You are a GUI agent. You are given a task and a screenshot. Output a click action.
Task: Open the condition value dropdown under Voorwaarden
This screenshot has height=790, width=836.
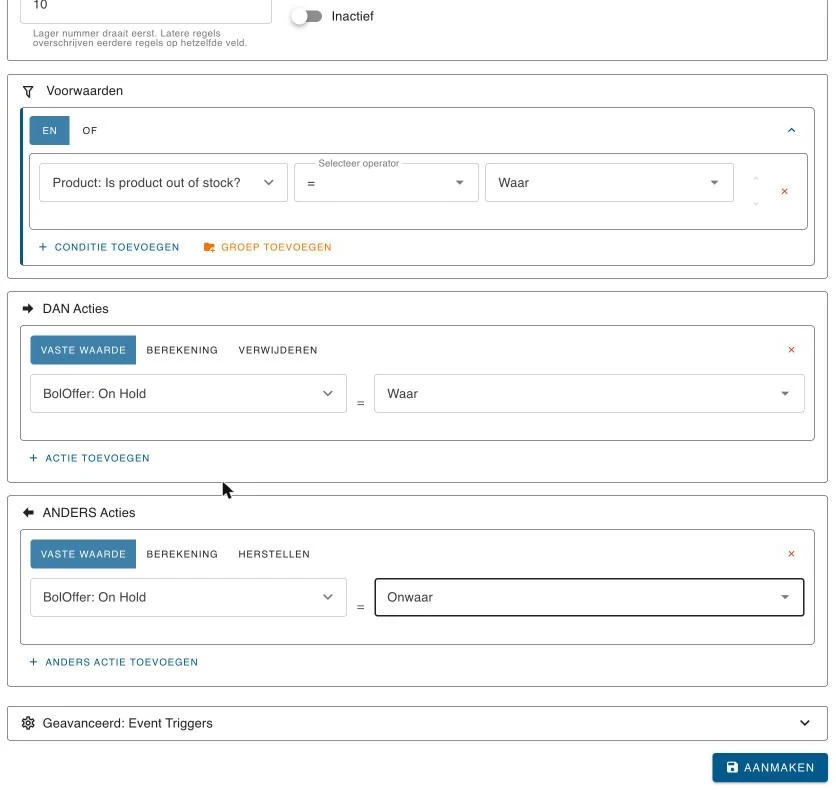(x=609, y=183)
